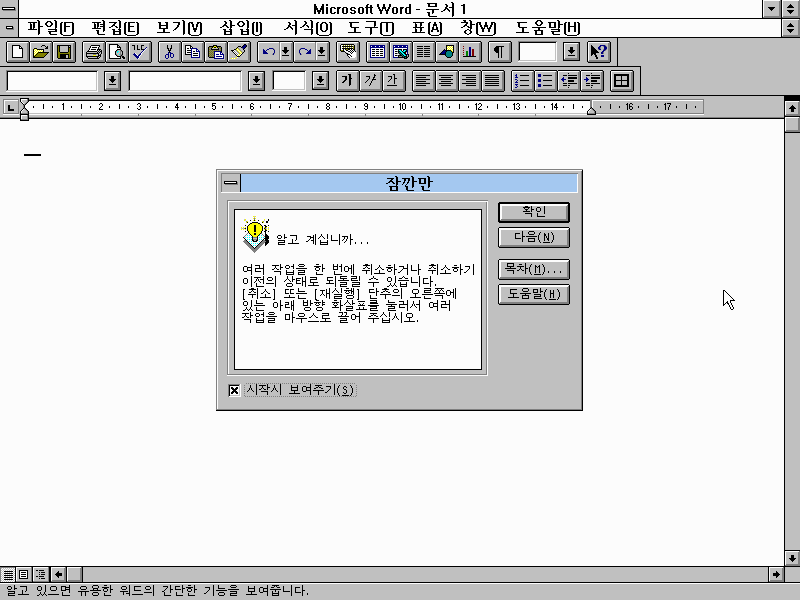Click the AutoFormat icon

[348, 52]
